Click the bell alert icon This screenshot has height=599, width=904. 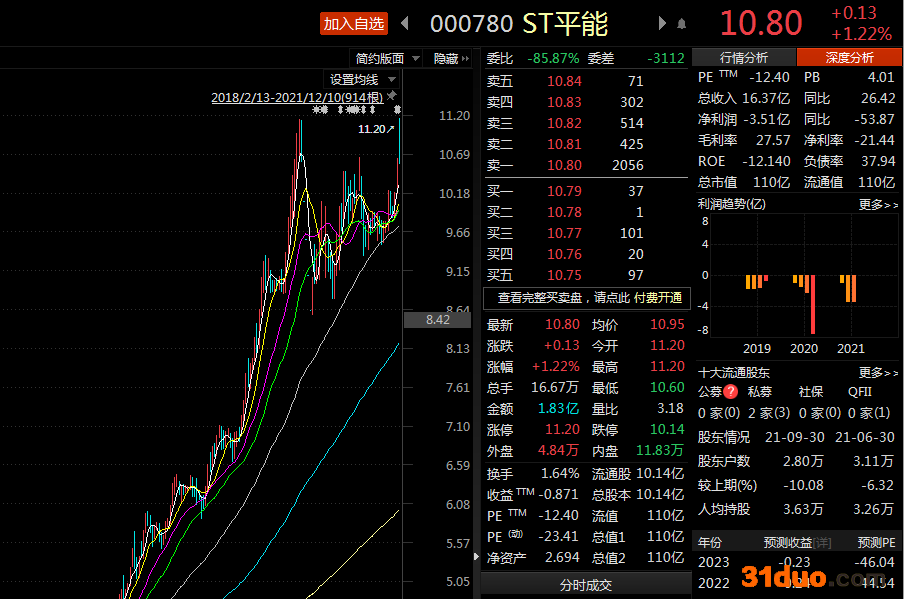click(682, 23)
